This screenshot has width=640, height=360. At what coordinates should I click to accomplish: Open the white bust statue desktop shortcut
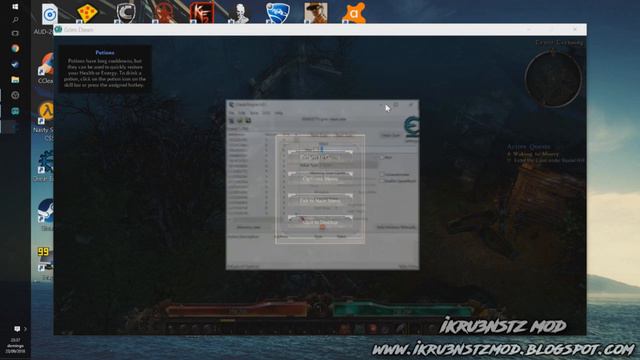point(240,13)
